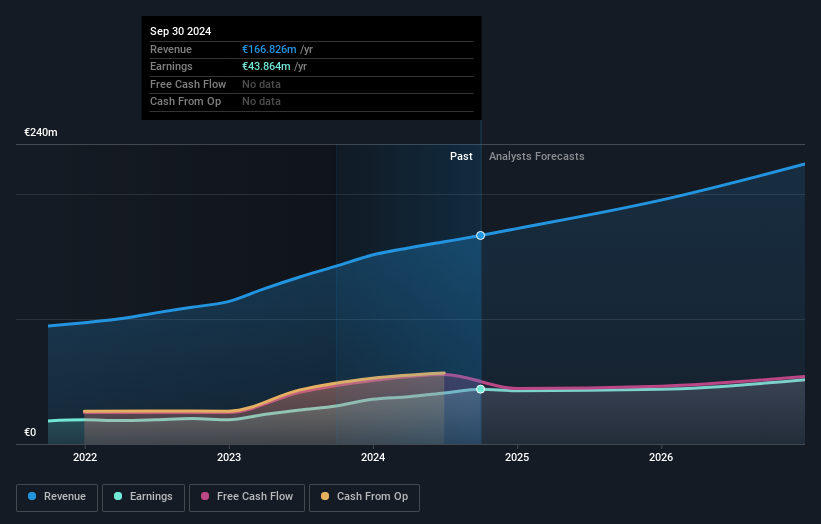
Task: Click the 2026 x-axis label
Action: [661, 457]
